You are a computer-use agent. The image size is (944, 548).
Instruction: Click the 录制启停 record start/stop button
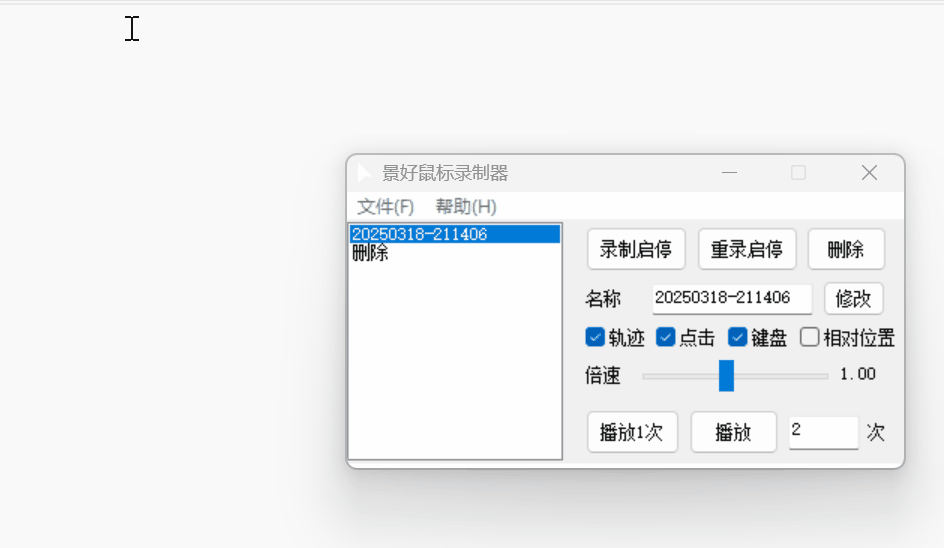(636, 249)
